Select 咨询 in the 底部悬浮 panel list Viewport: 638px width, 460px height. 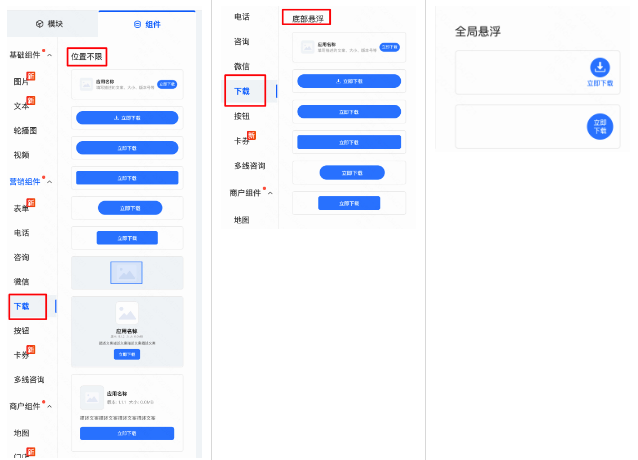click(242, 41)
